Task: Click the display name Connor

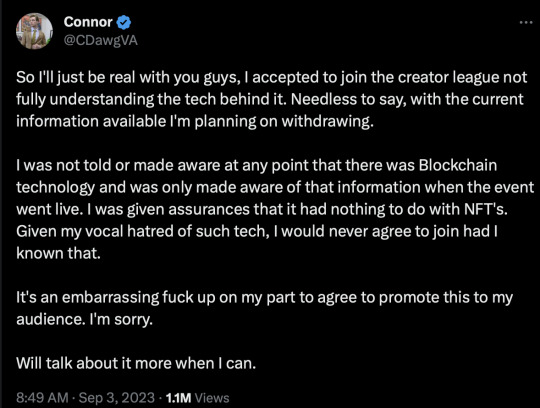Action: tap(88, 22)
